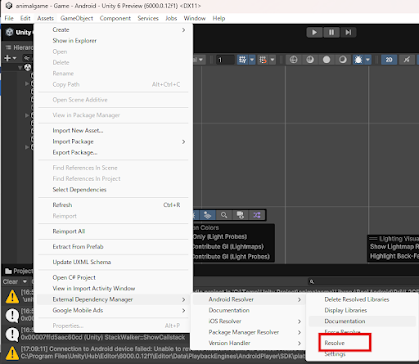The width and height of the screenshot is (419, 364).
Task: Select the outlined sphere shading icon
Action: pos(343,60)
